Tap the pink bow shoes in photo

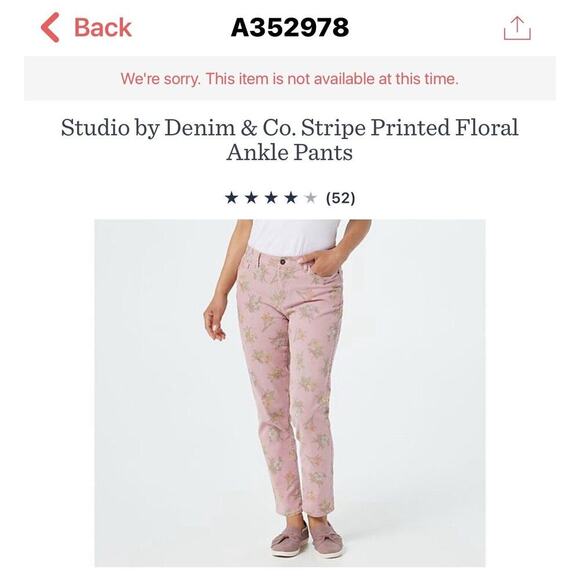point(308,539)
